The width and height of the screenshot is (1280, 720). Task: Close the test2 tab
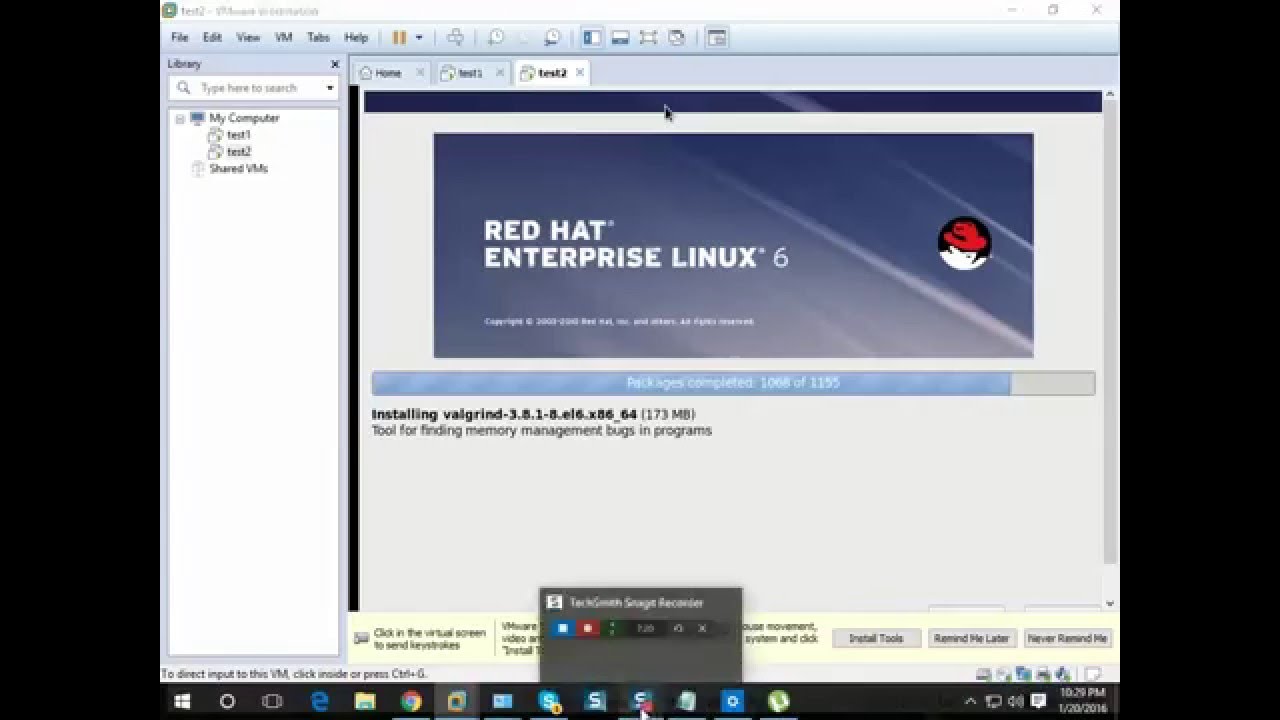pyautogui.click(x=579, y=73)
